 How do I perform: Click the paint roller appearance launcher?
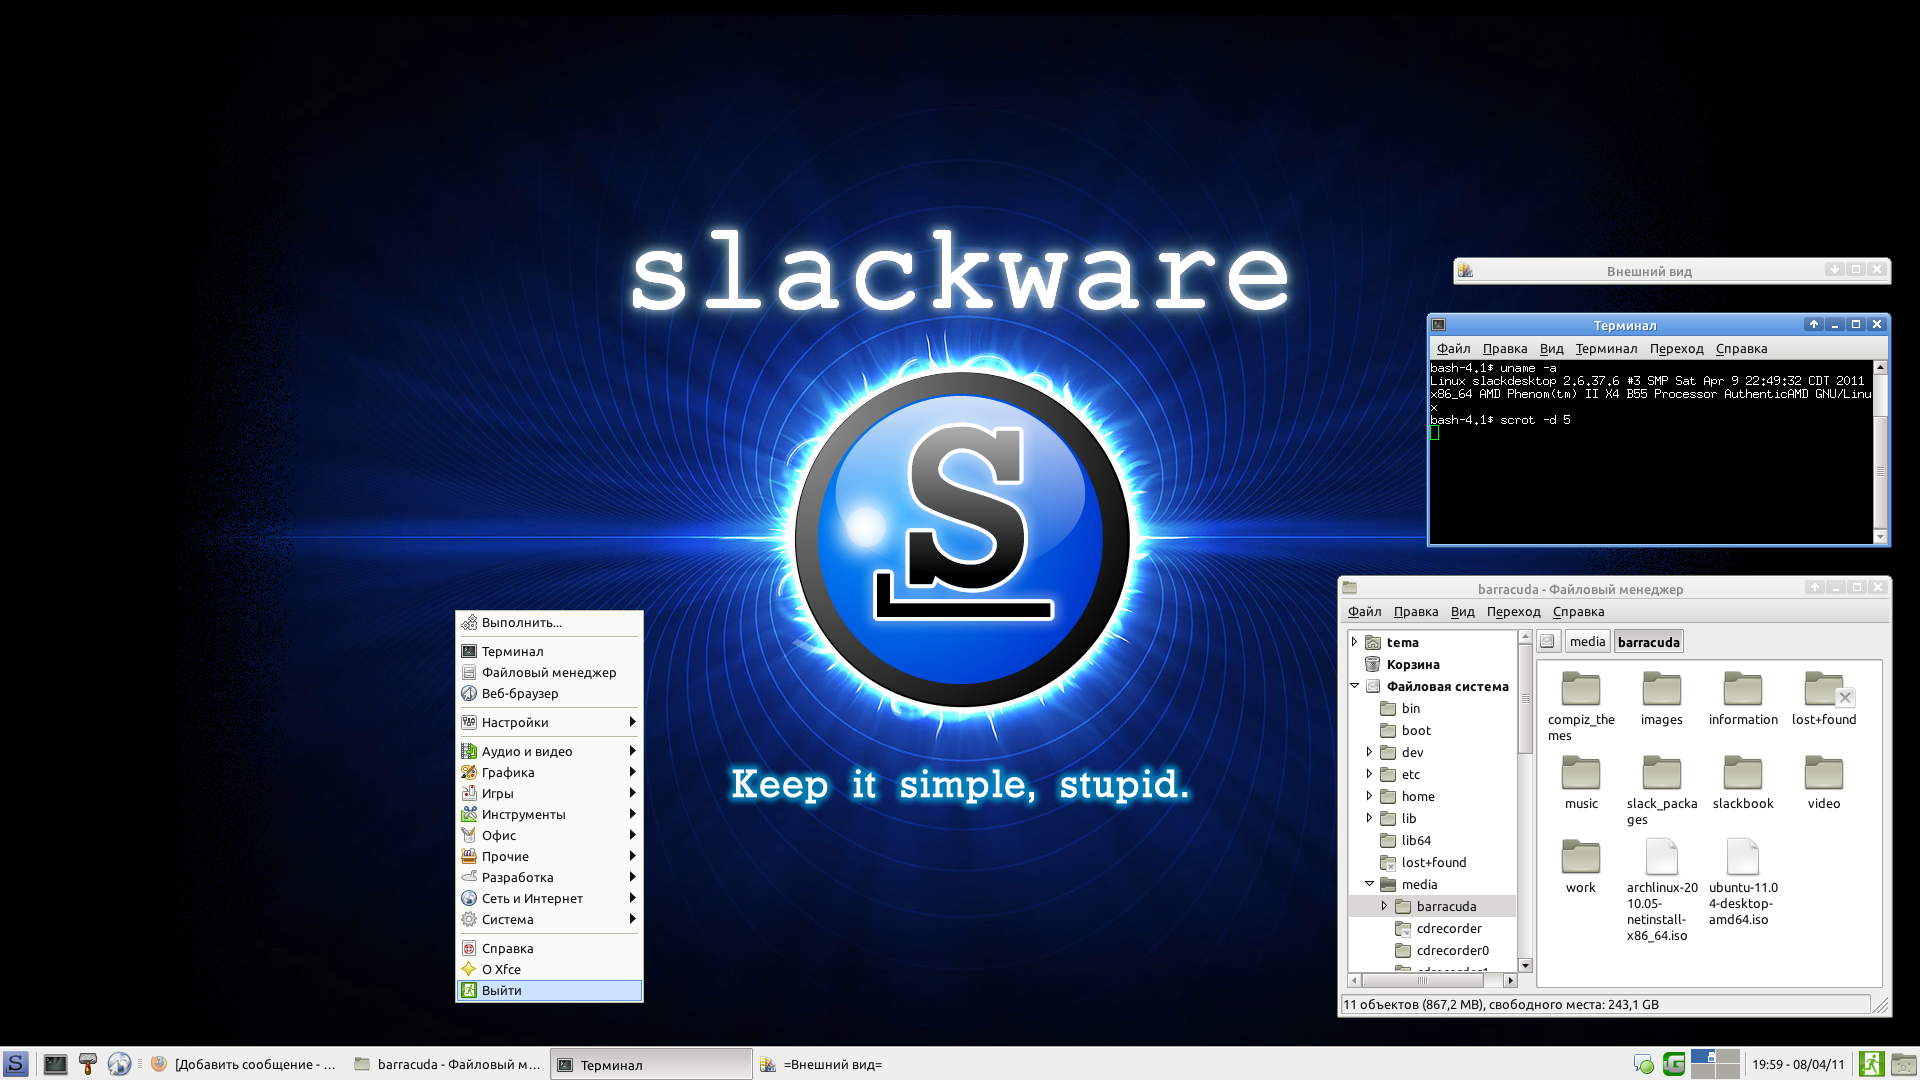[88, 1064]
